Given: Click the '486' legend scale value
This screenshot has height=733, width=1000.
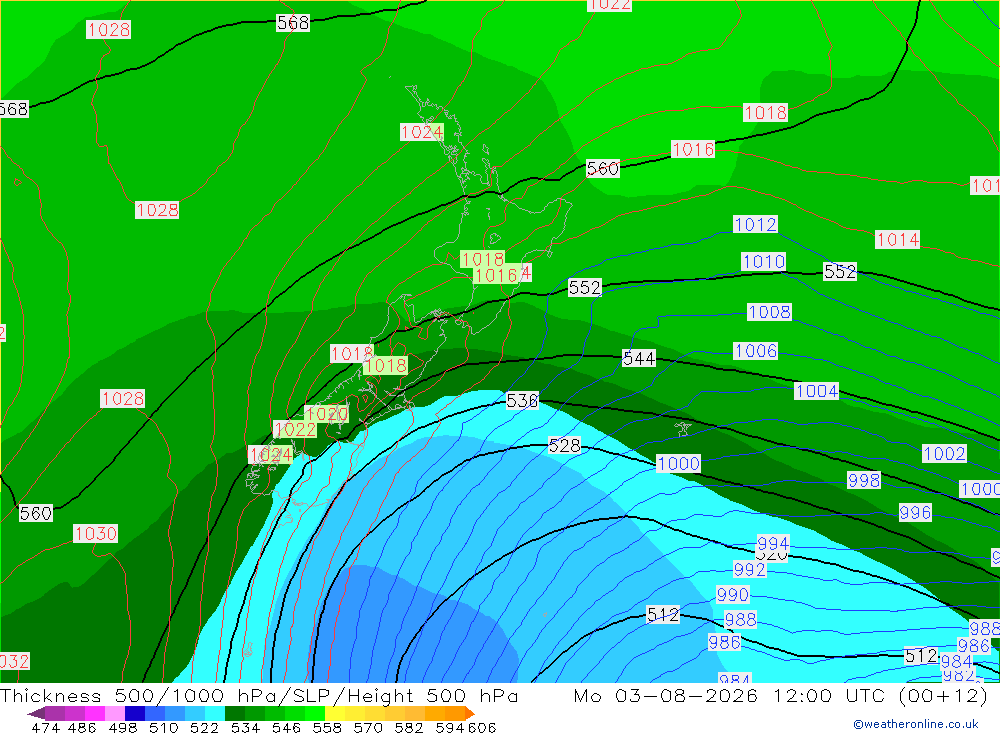Looking at the screenshot, I should (82, 727).
